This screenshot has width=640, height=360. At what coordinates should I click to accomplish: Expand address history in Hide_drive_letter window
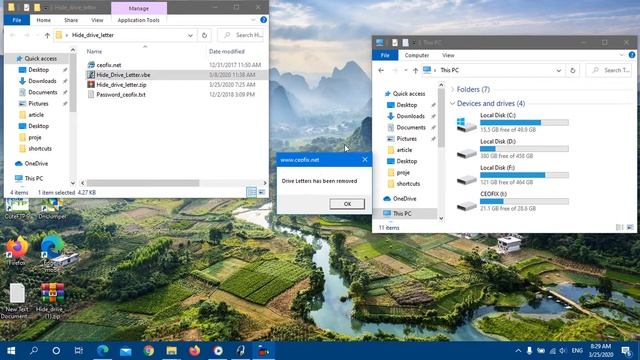point(190,36)
